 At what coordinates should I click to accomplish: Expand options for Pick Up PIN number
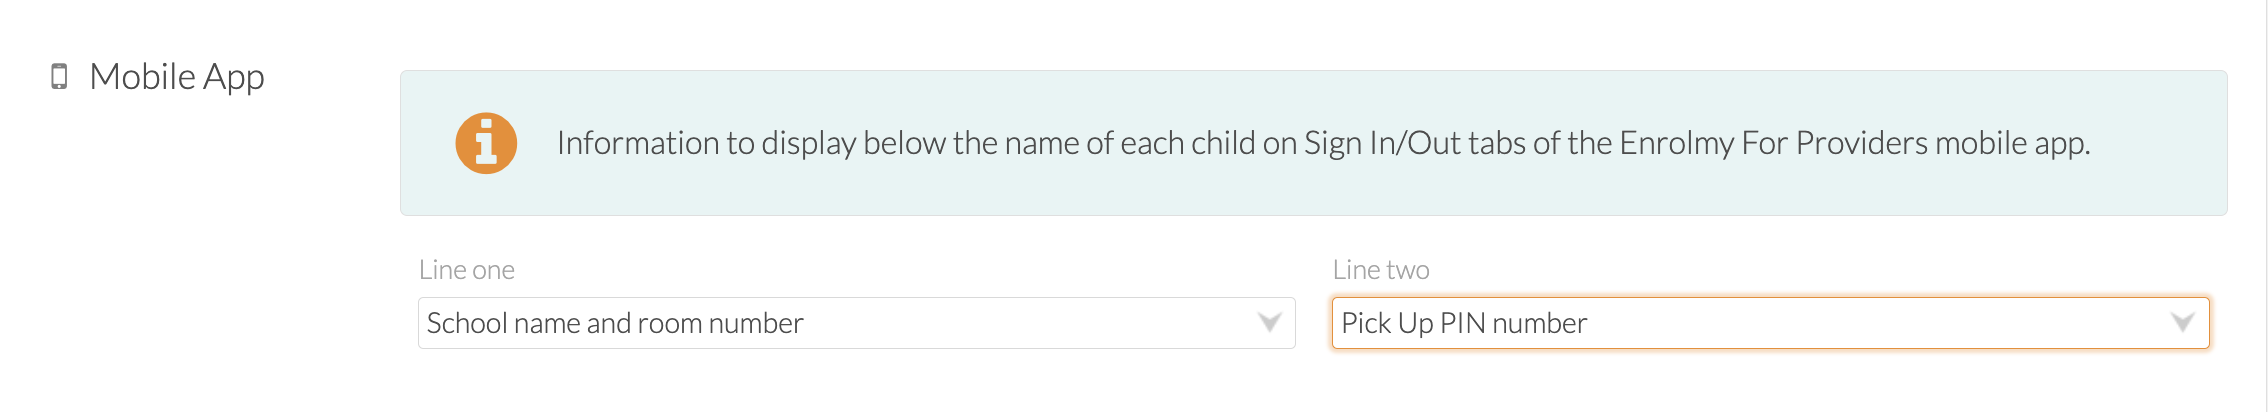click(2183, 323)
